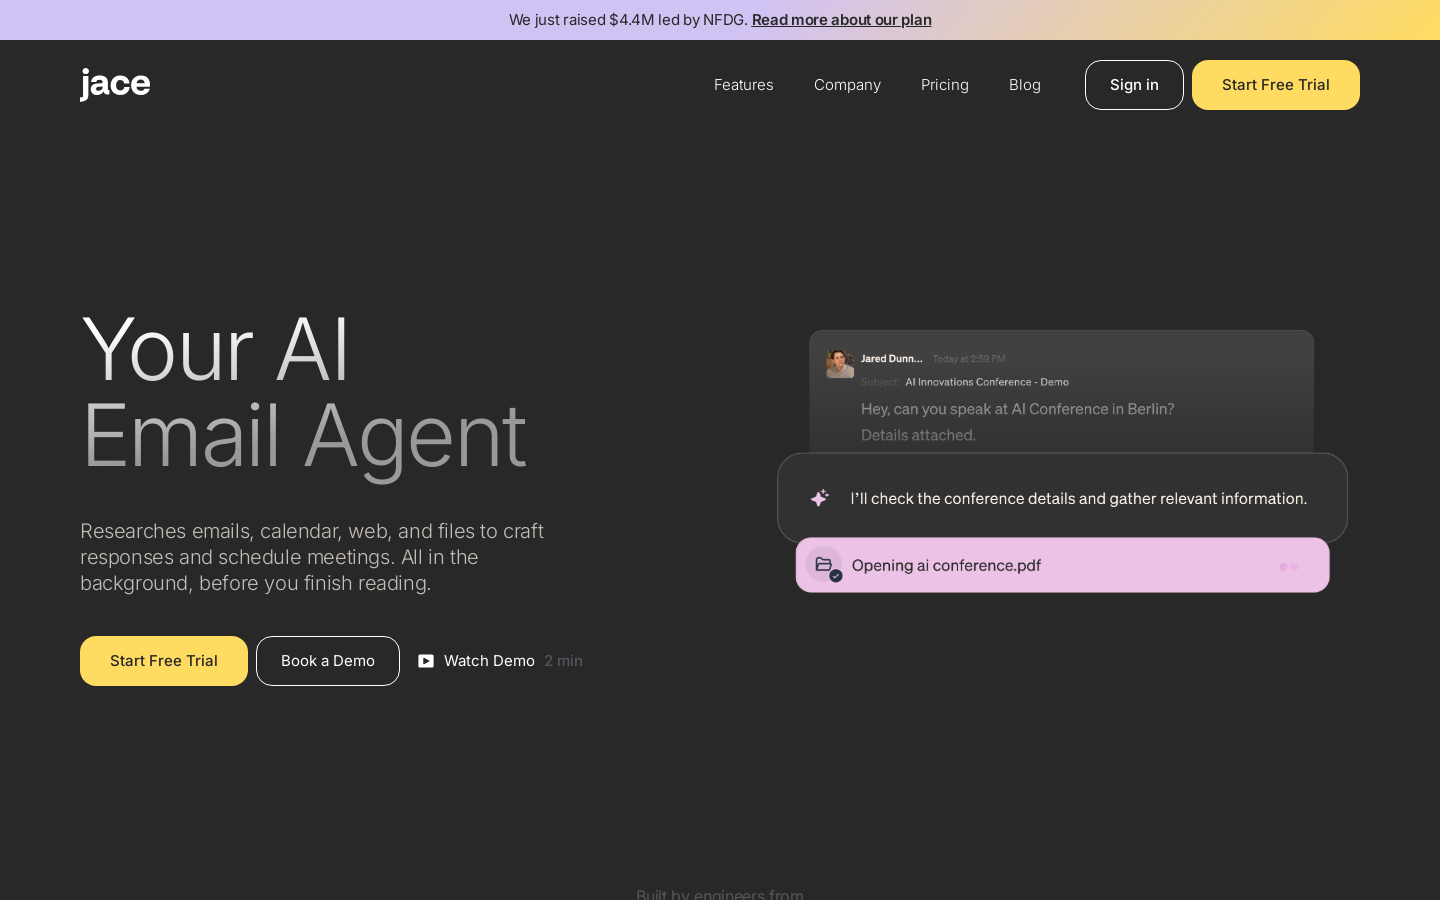
Task: Click the 'AI Innovations Conference - Demo' subject
Action: (x=987, y=382)
